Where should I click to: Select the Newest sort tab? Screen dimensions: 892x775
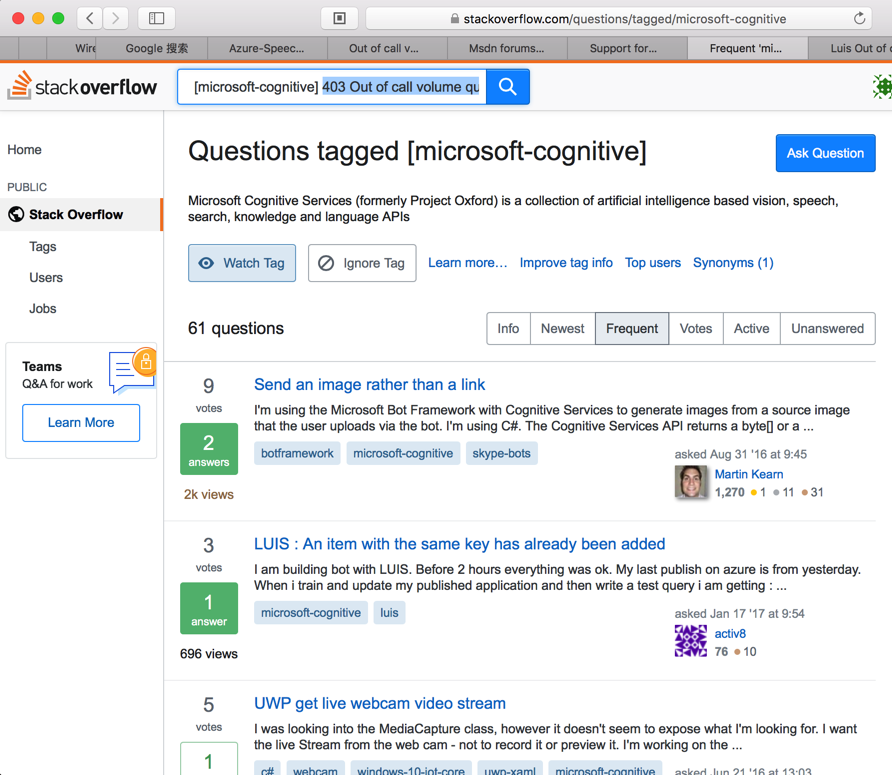(x=562, y=328)
